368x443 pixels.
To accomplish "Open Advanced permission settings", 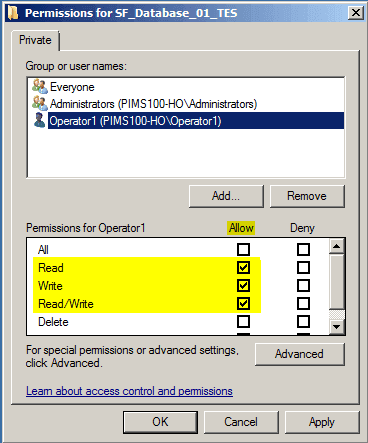I will [x=299, y=354].
